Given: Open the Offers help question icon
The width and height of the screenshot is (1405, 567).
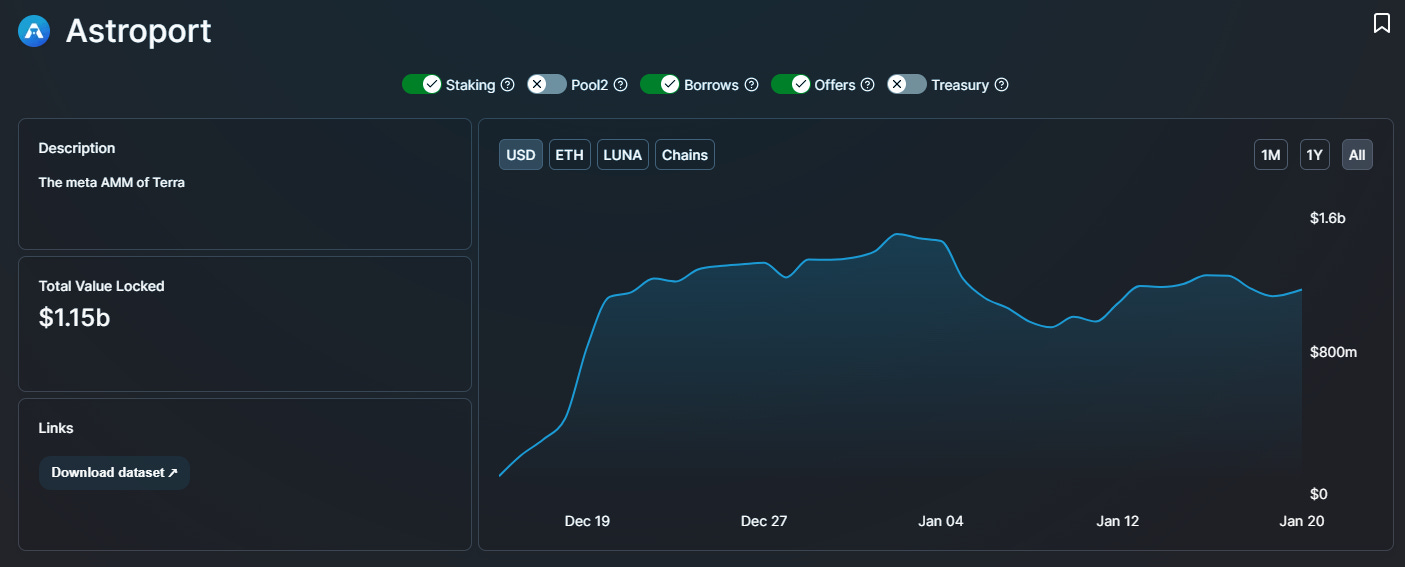Looking at the screenshot, I should 868,85.
